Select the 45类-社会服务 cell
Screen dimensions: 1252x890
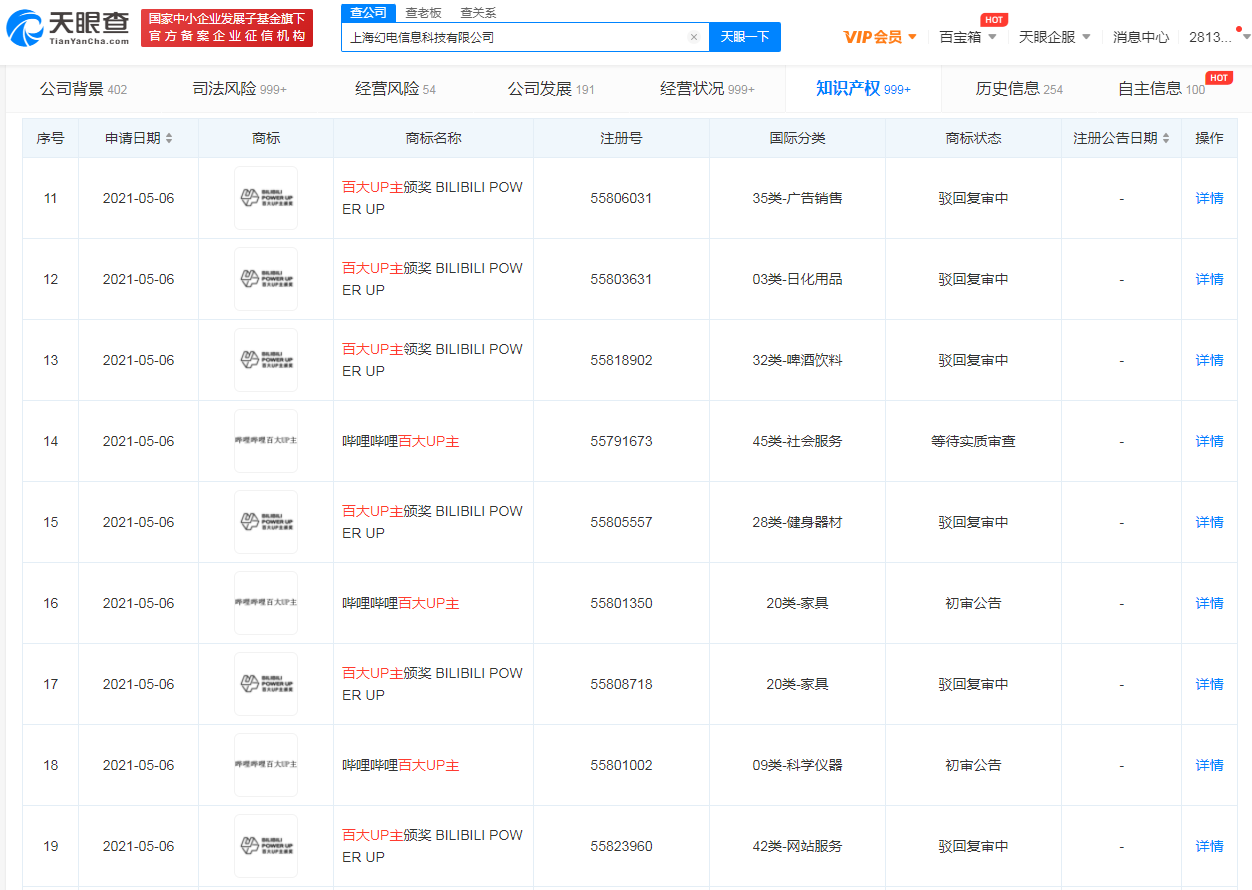click(797, 441)
